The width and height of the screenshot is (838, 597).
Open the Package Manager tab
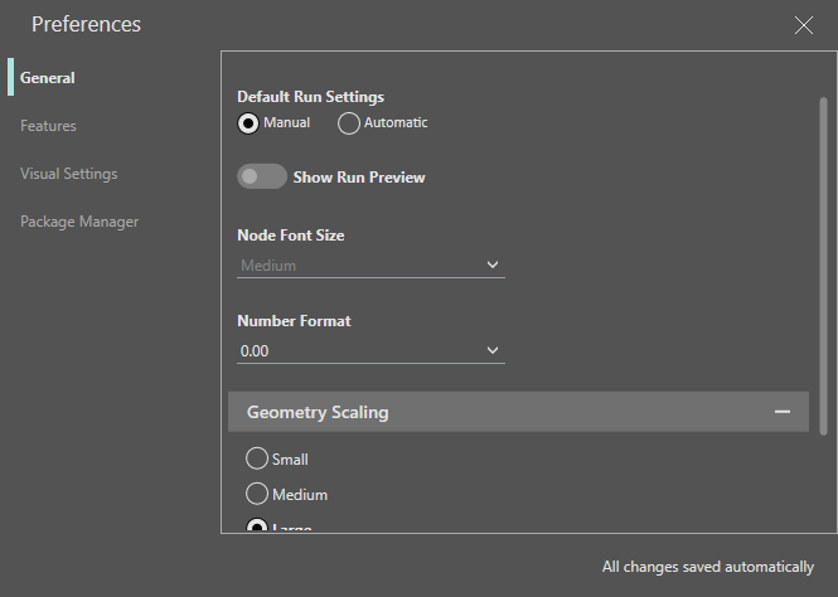(x=80, y=222)
